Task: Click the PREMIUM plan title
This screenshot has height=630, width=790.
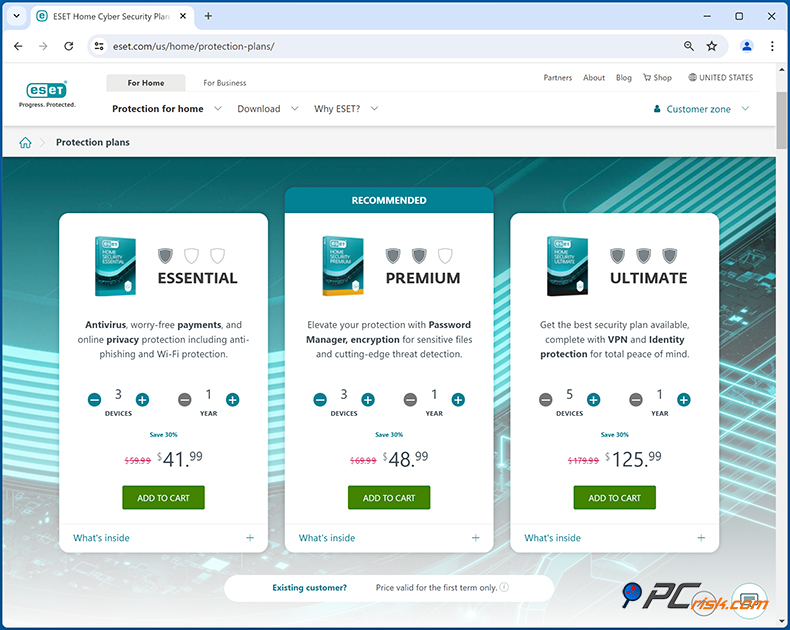Action: point(423,278)
